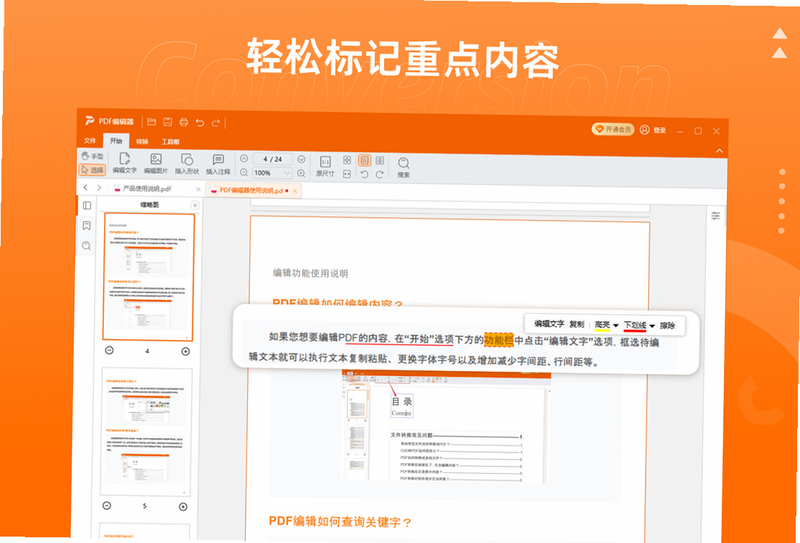The width and height of the screenshot is (800, 543).
Task: Choose the 编辑图片 edit image tool
Action: [156, 163]
